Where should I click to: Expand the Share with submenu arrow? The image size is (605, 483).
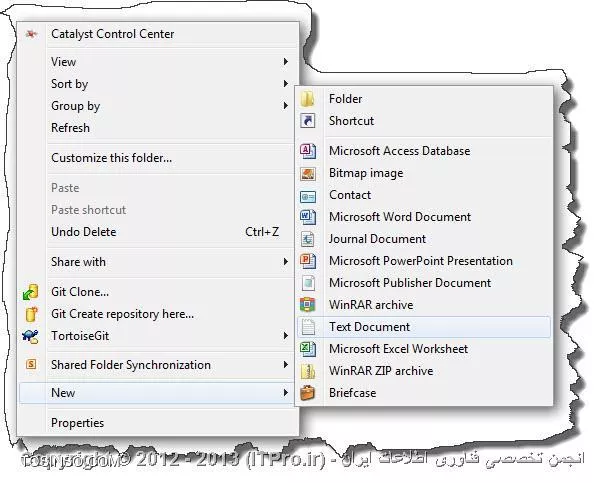coord(286,262)
